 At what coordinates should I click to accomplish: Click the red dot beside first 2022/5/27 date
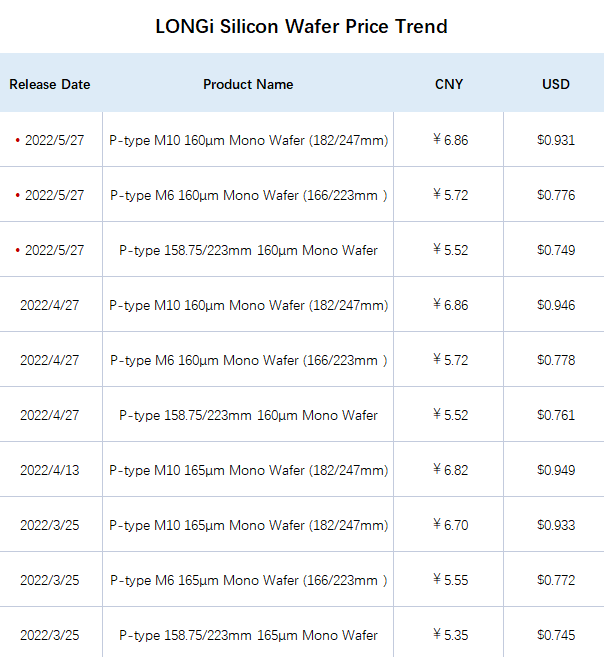point(18,140)
